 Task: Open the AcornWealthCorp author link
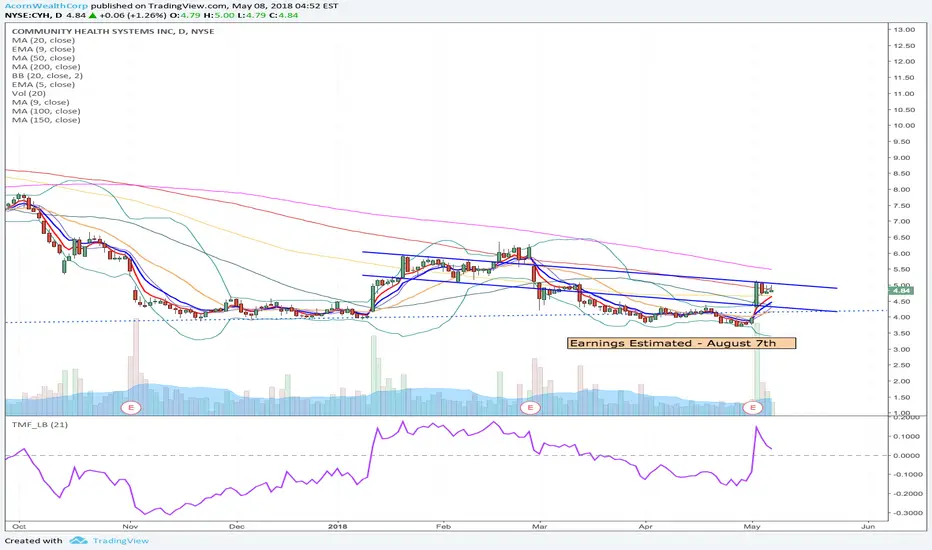46,5
